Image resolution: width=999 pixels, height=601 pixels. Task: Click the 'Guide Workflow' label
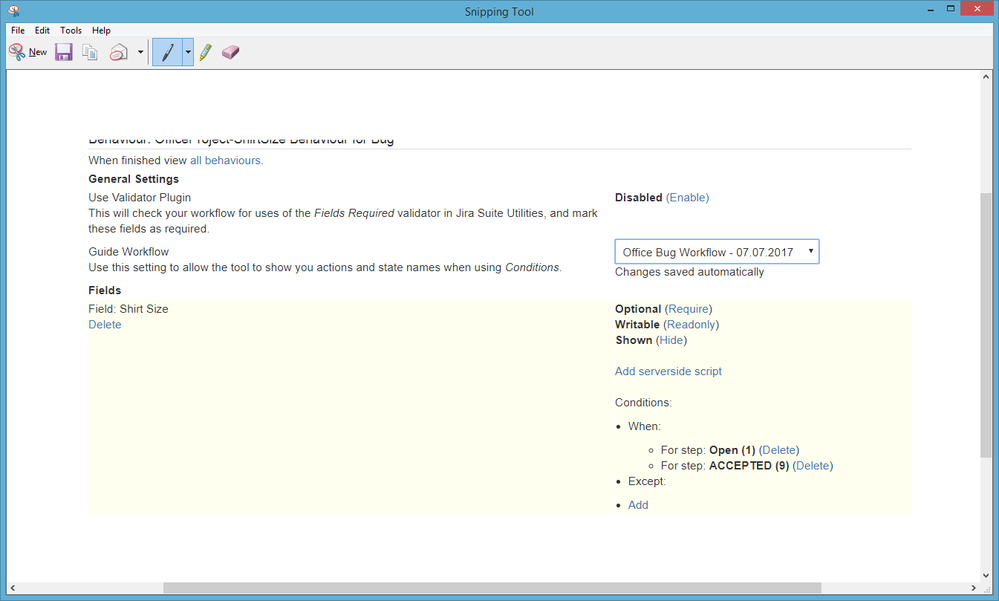pos(128,252)
